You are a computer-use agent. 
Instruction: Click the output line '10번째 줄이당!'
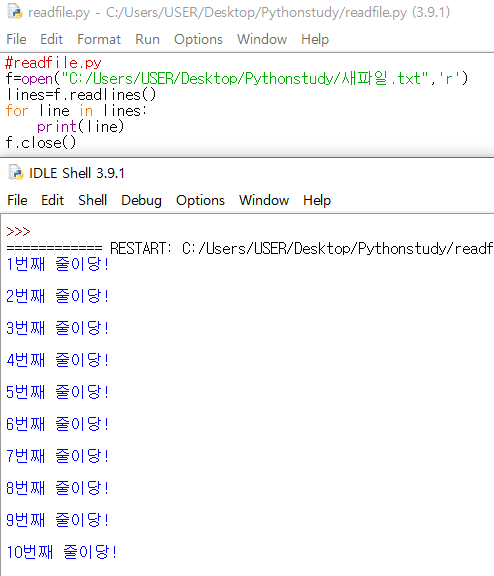point(62,552)
